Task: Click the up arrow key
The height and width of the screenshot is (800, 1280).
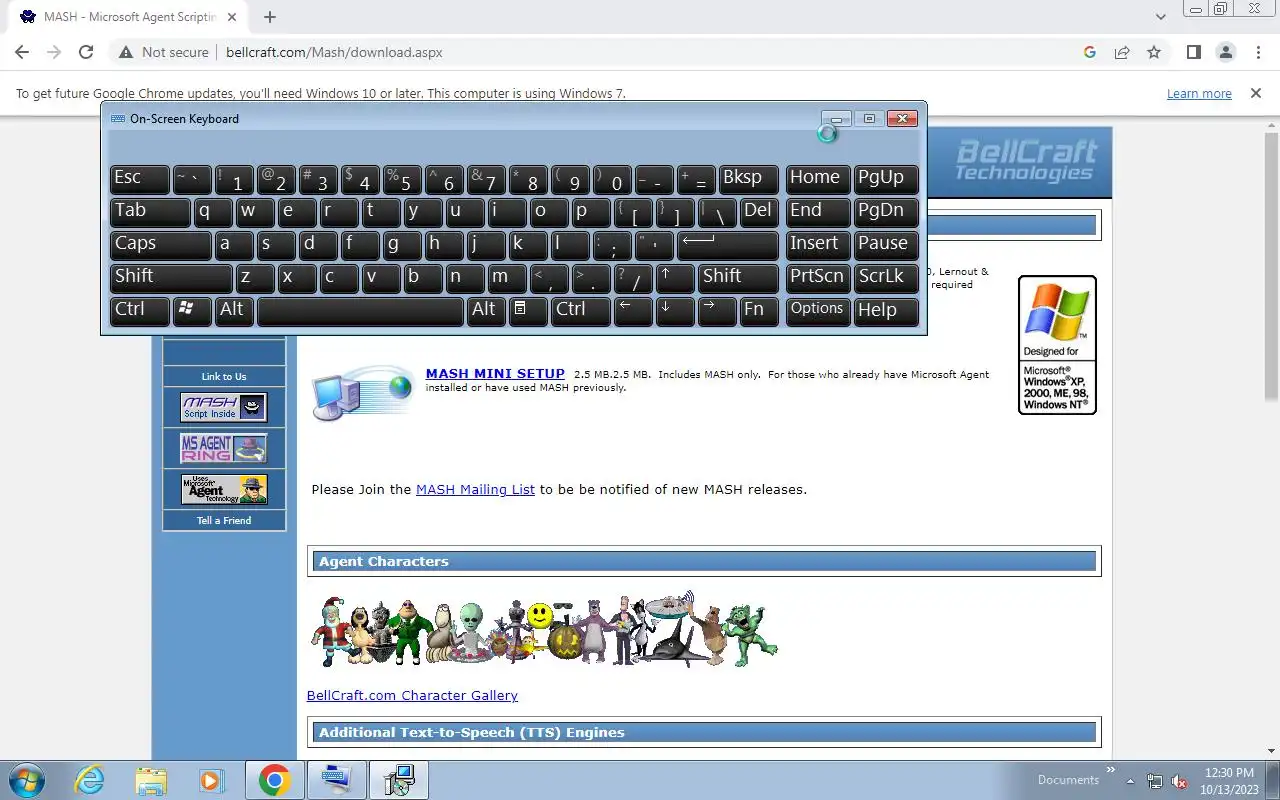Action: coord(675,278)
